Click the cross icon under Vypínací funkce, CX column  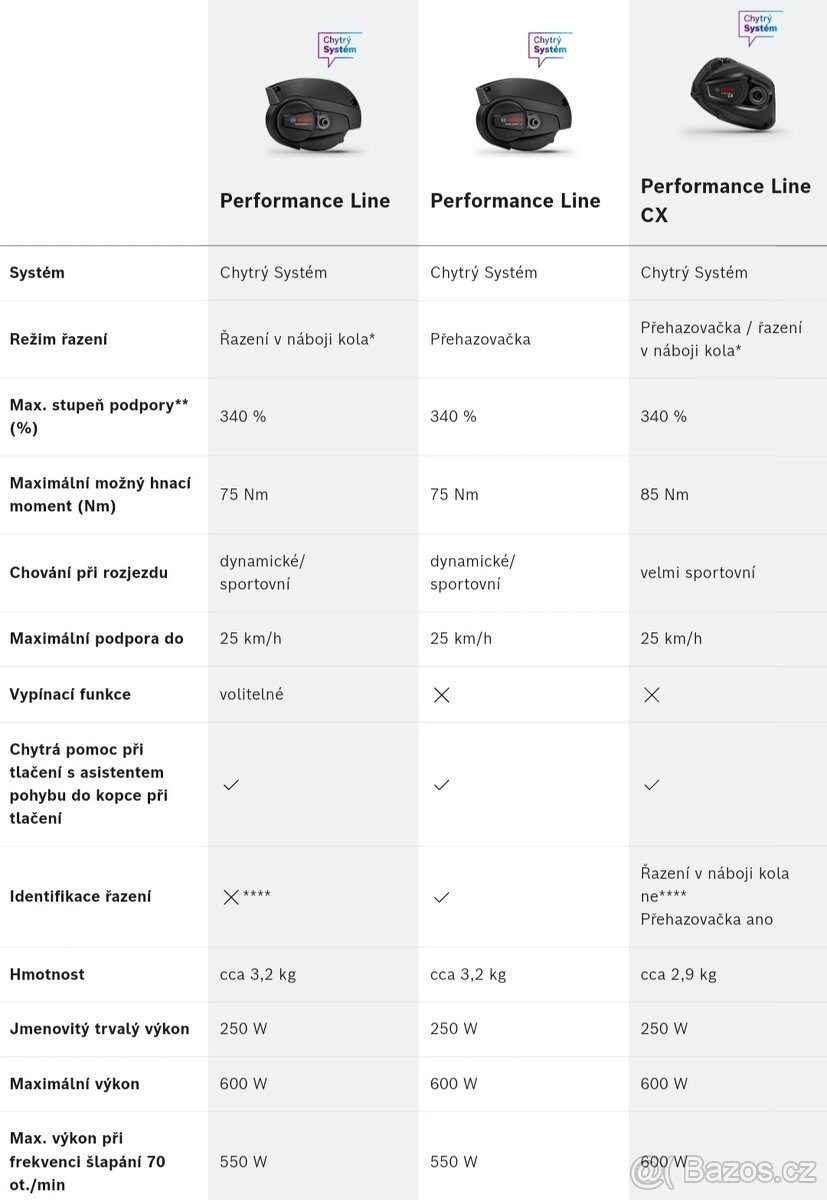tap(652, 695)
